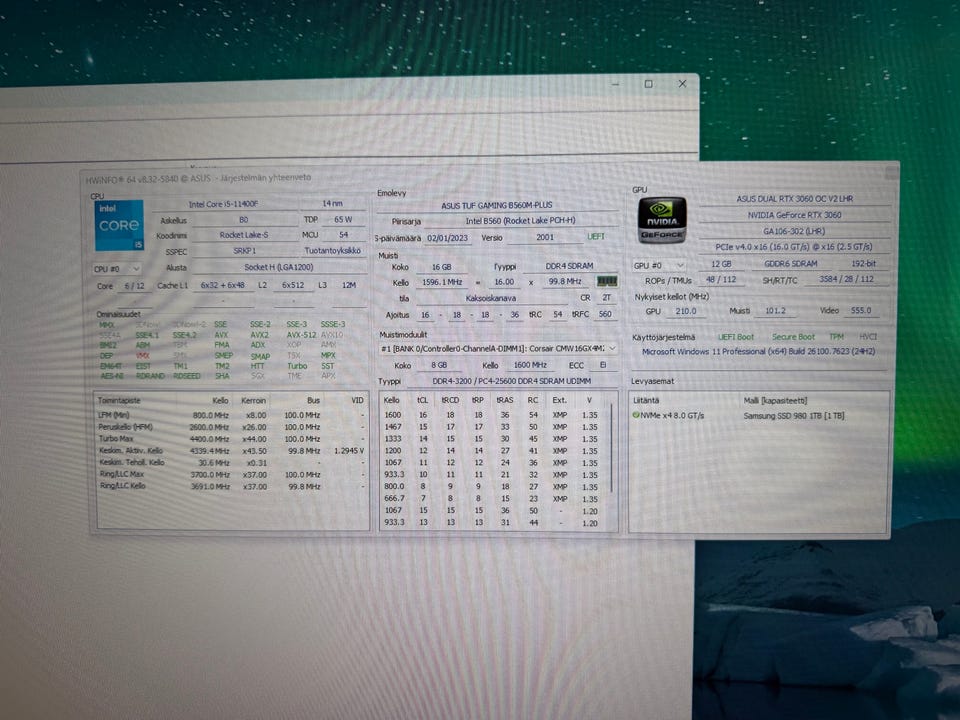960x720 pixels.
Task: Click the DDR4 SDRAM type field
Action: tap(569, 266)
